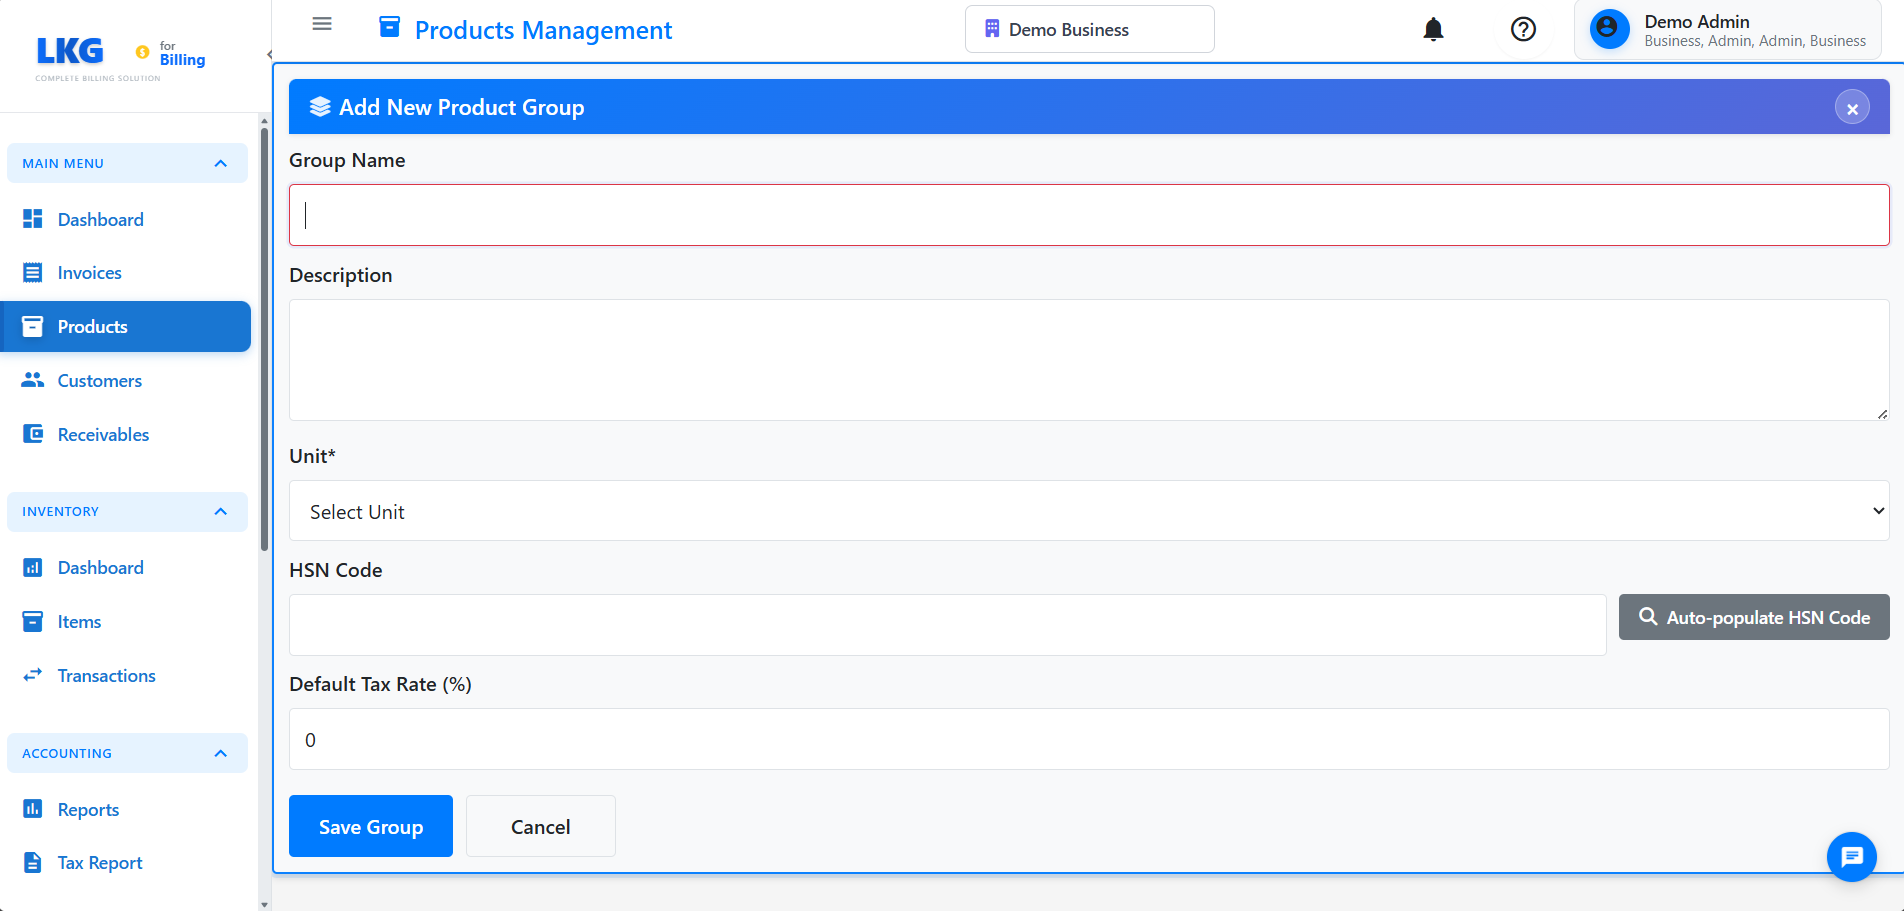The image size is (1904, 911).
Task: Collapse the MAIN MENU section
Action: point(220,163)
